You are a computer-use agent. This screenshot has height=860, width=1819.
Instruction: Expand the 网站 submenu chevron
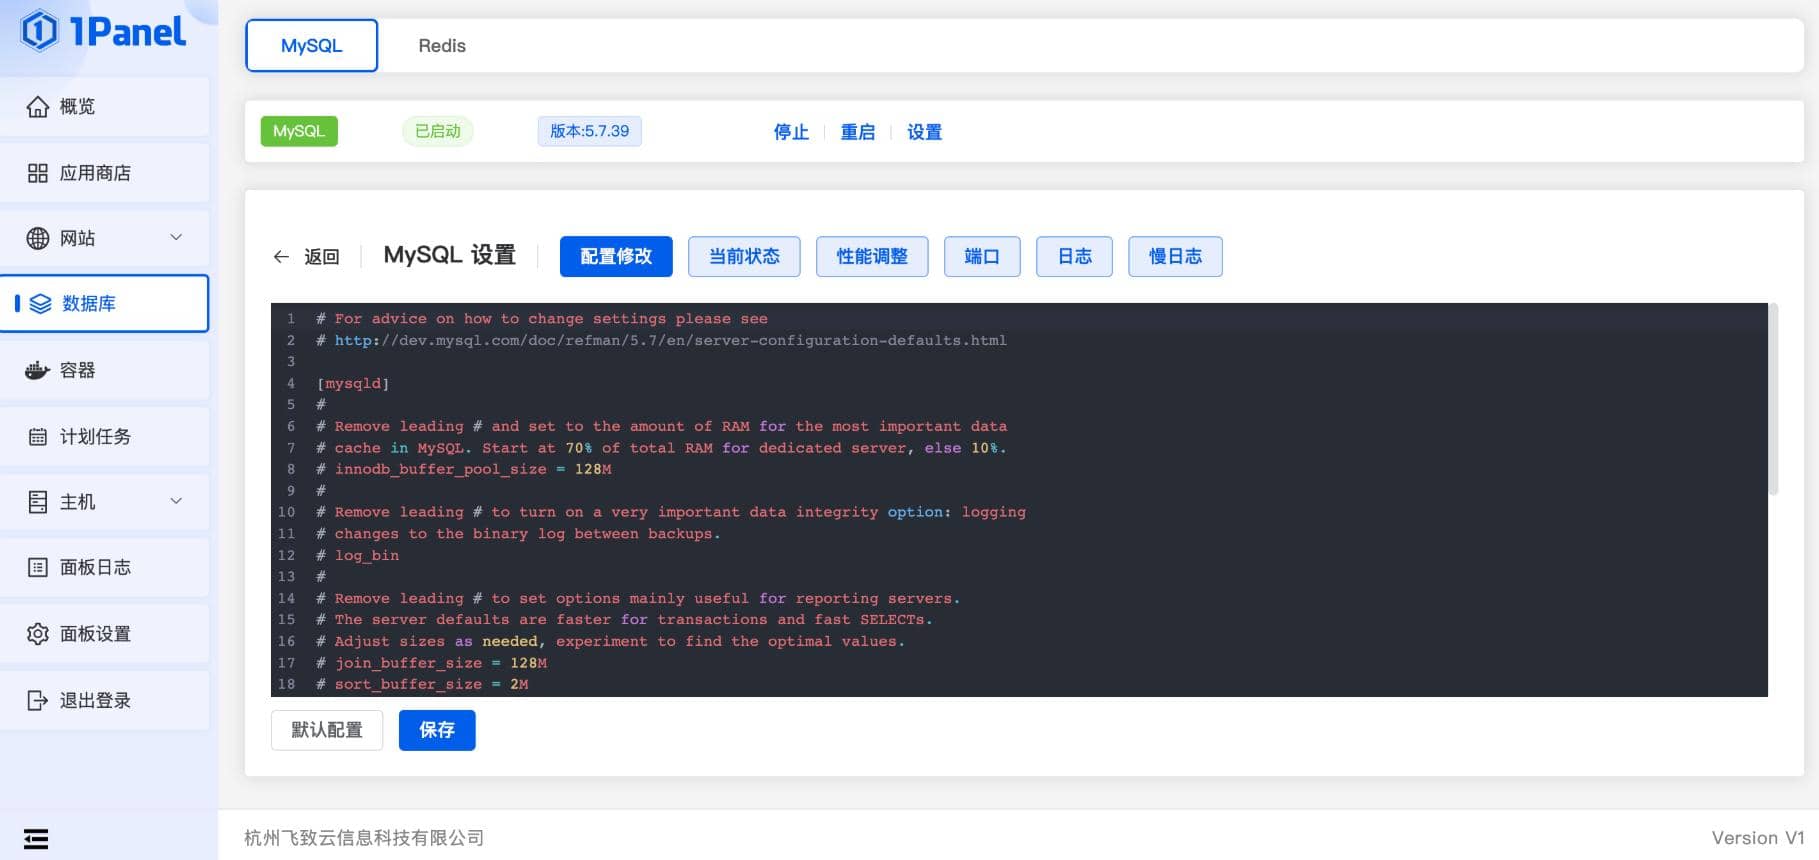[176, 238]
